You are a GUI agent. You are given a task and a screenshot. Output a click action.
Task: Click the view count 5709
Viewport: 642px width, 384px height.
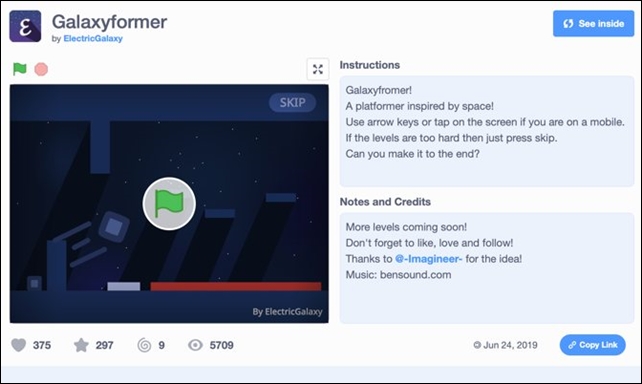222,345
